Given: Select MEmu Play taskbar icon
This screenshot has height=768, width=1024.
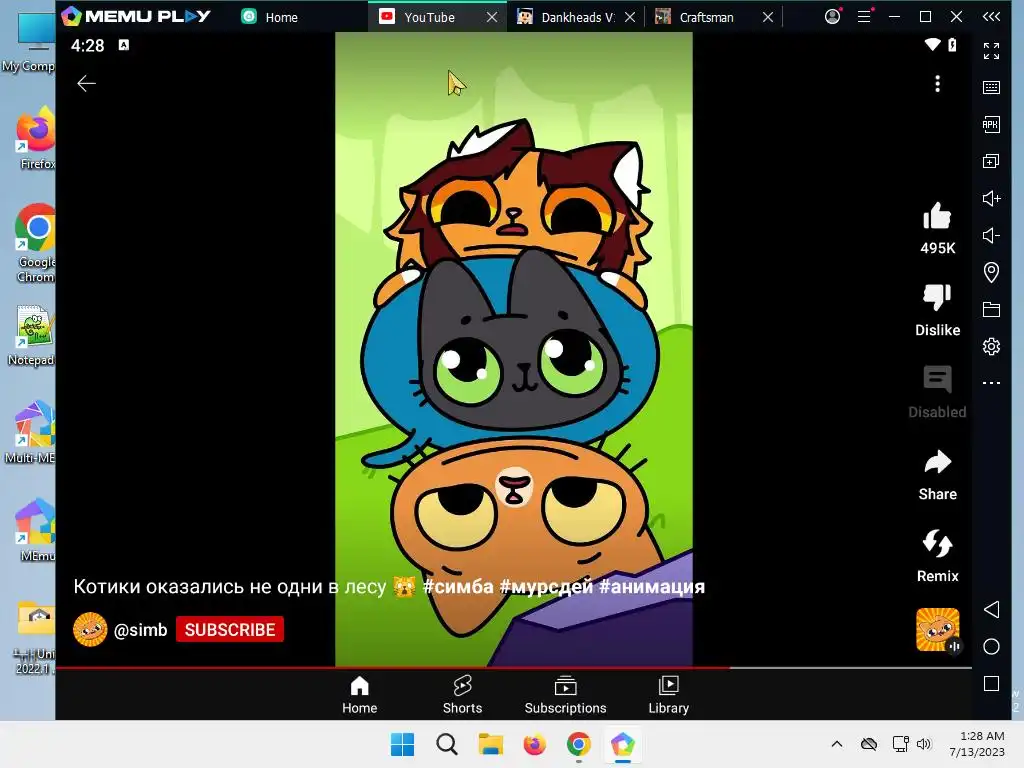Looking at the screenshot, I should click(622, 744).
